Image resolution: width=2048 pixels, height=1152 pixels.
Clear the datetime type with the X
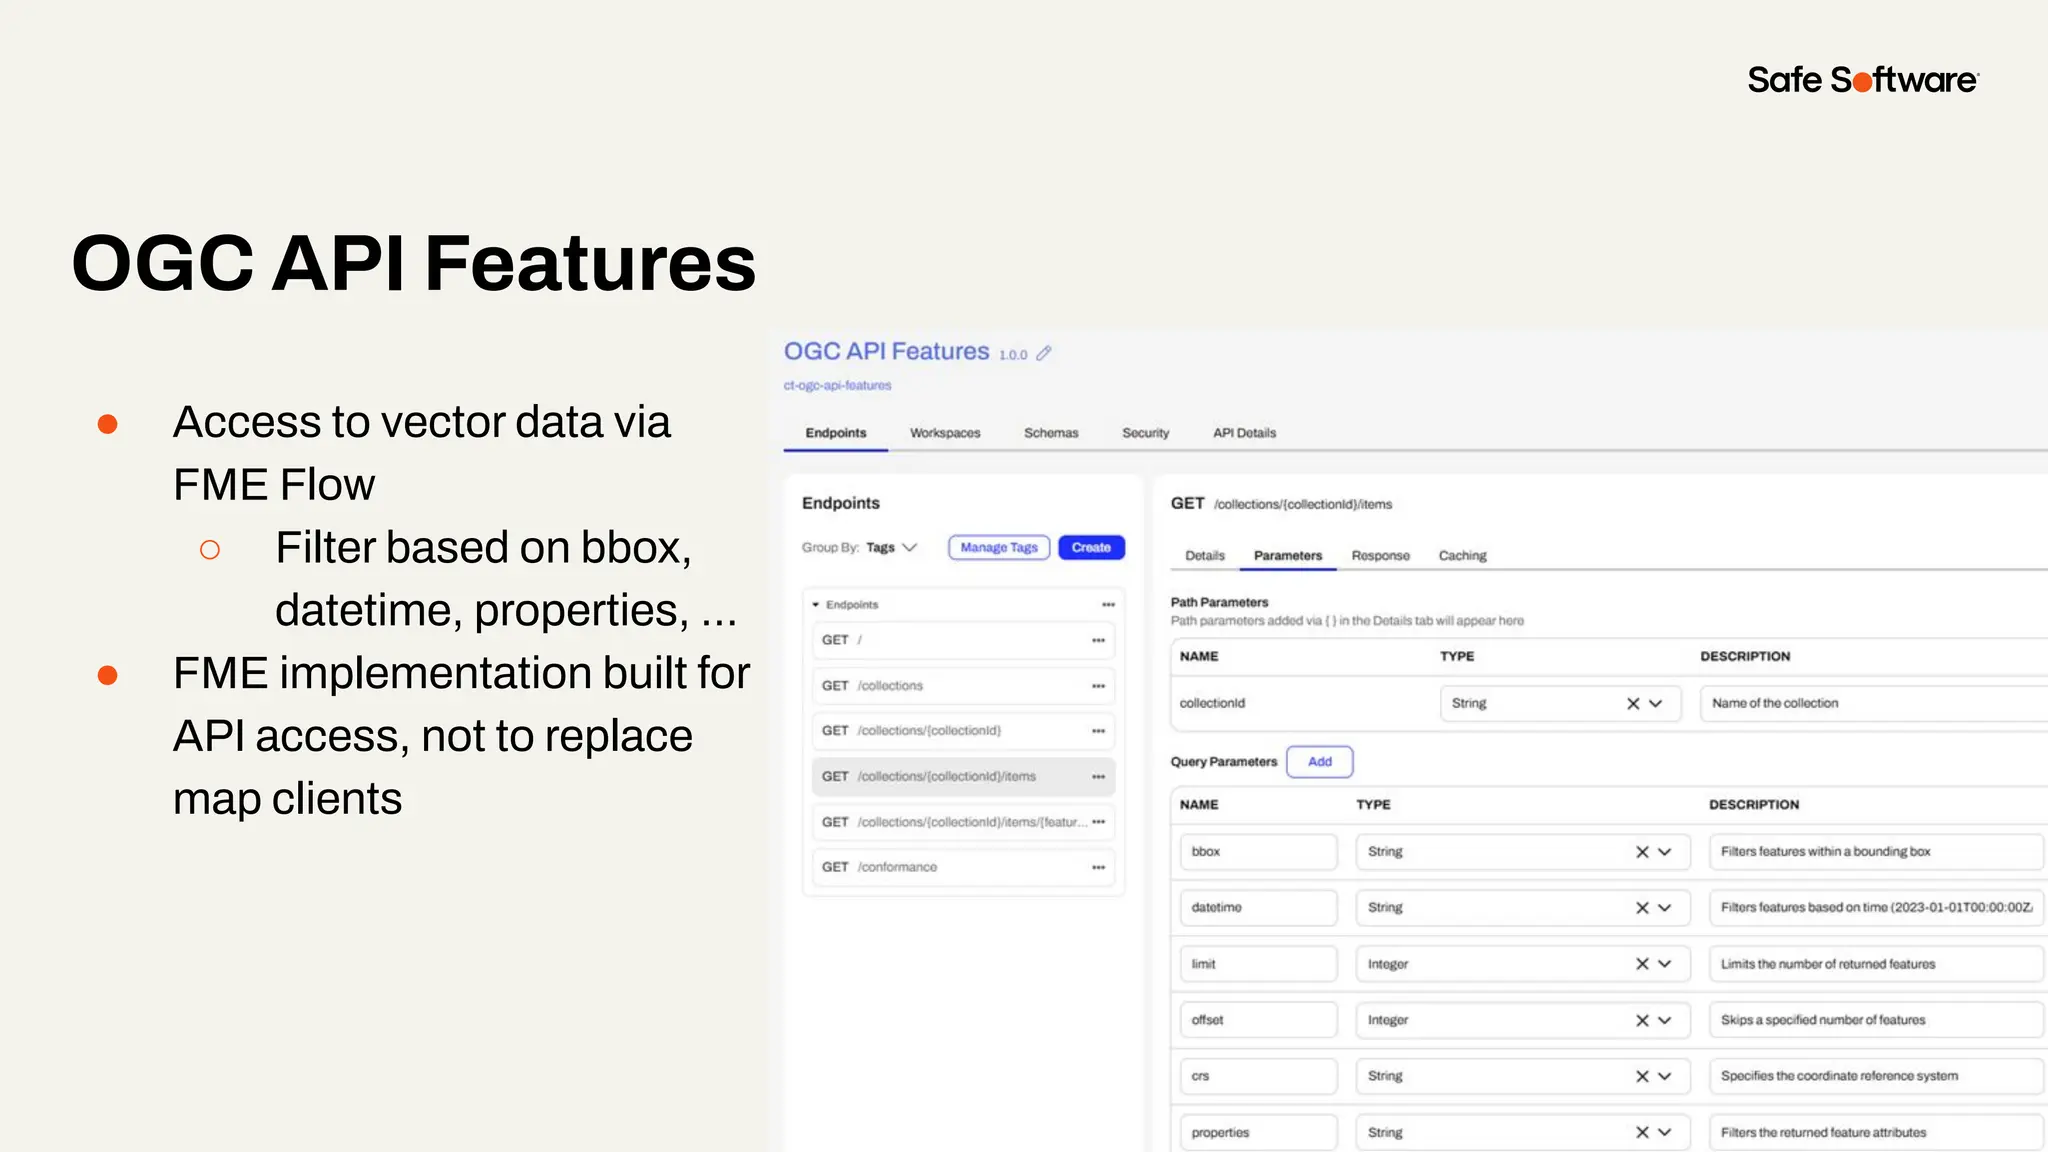[1642, 908]
